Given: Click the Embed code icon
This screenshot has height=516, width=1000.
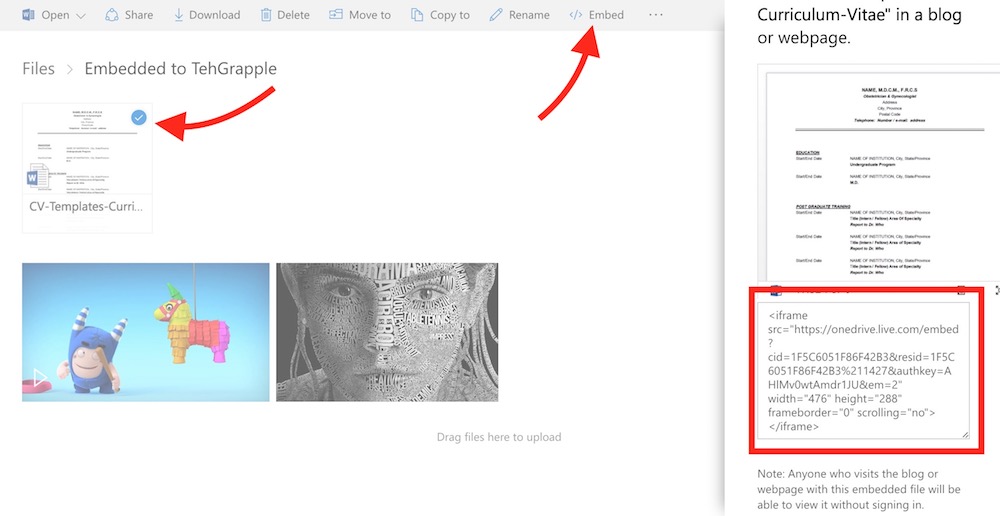Looking at the screenshot, I should (x=576, y=15).
